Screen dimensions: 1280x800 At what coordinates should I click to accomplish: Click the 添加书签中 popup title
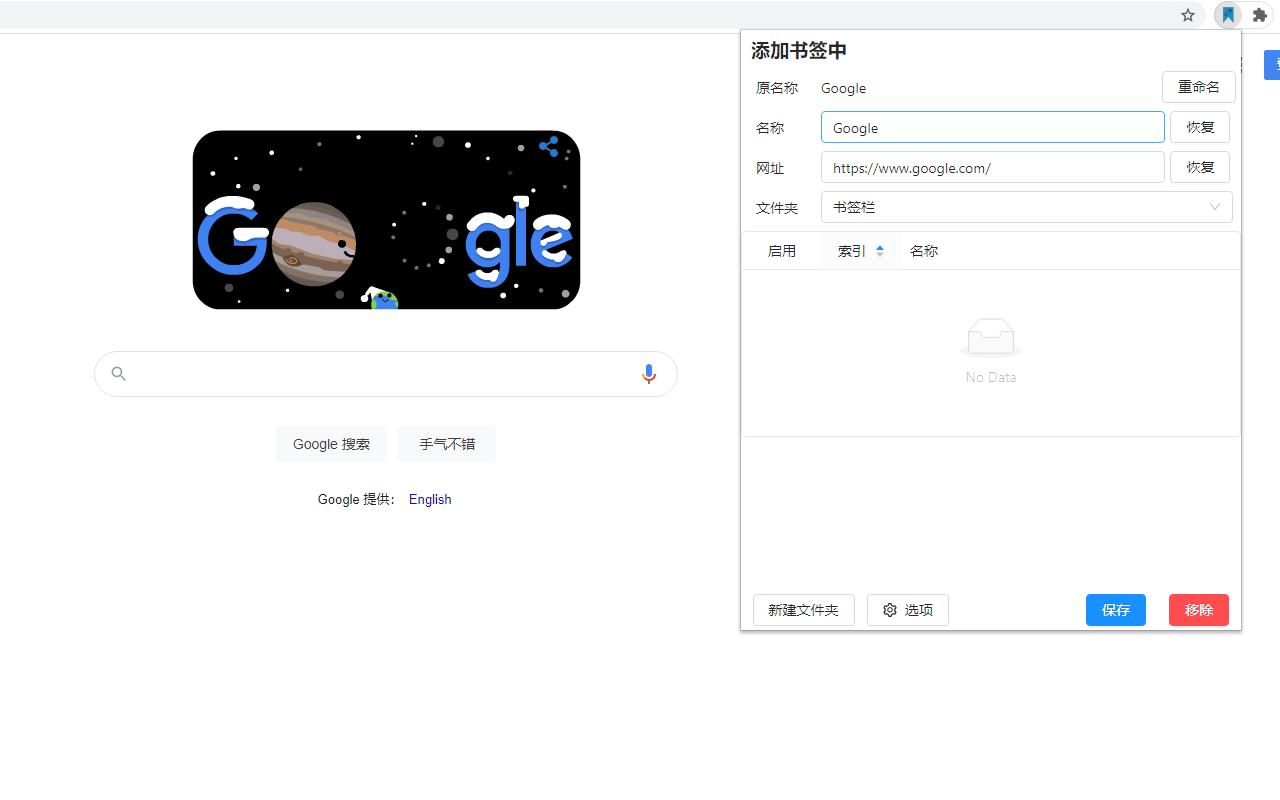799,51
